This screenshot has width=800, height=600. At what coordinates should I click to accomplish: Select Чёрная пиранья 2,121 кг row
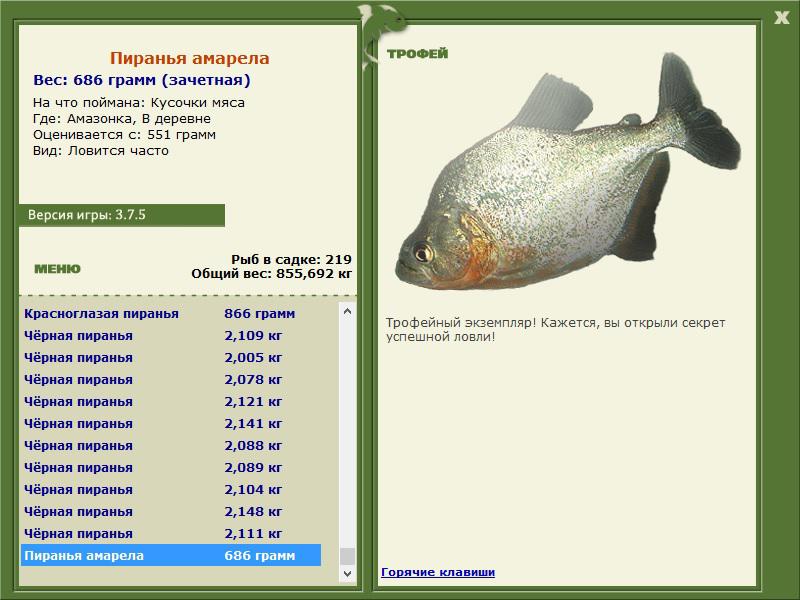(171, 402)
